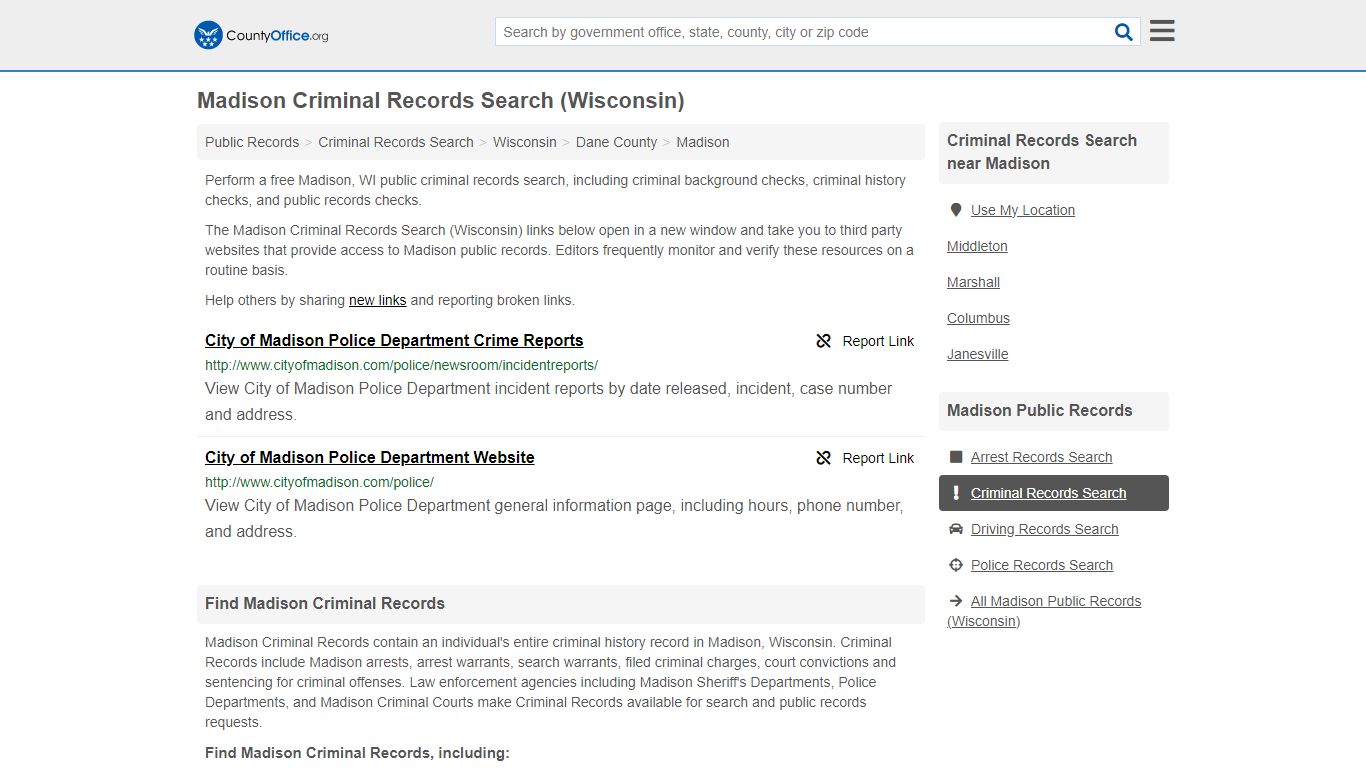Screen dimensions: 1366x768
Task: Open the Janesville nearby city link
Action: 978,354
